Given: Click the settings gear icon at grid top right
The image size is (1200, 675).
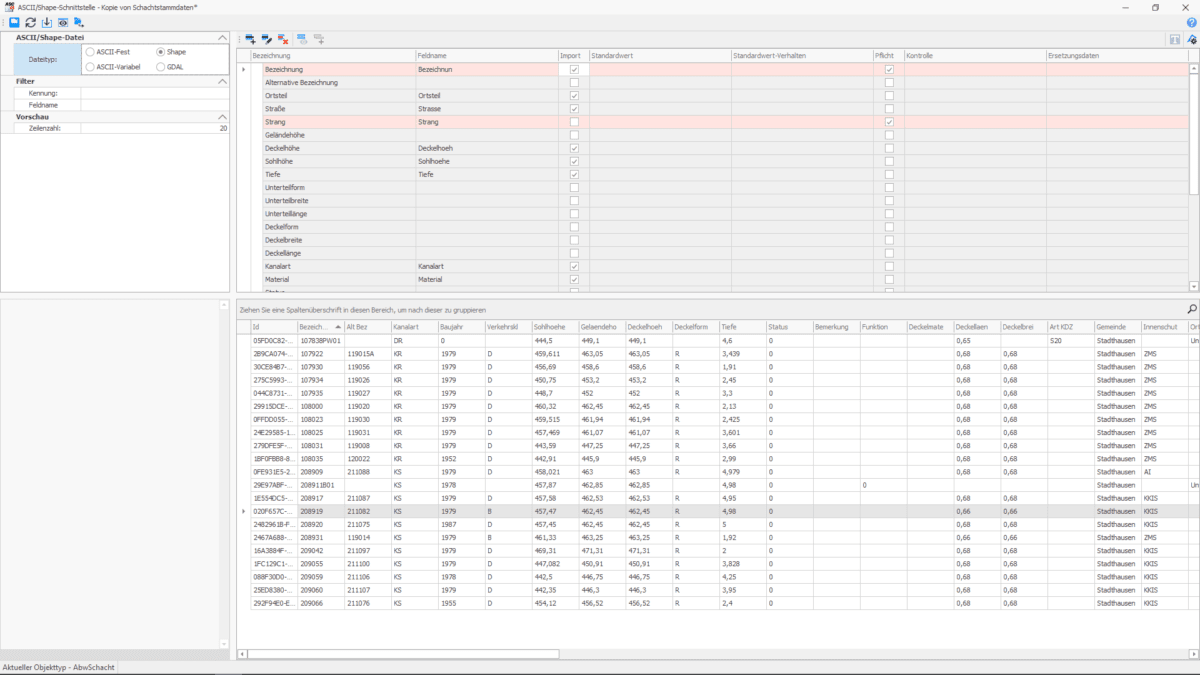Looking at the screenshot, I should (x=1192, y=39).
